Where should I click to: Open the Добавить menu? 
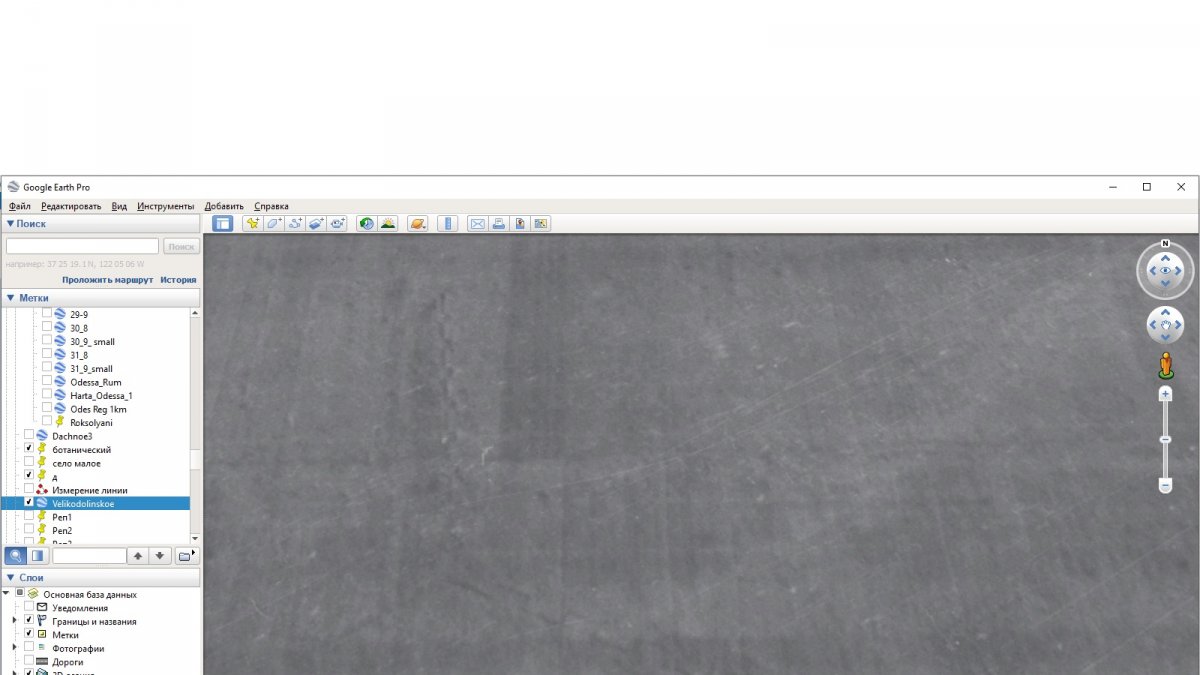pyautogui.click(x=224, y=206)
